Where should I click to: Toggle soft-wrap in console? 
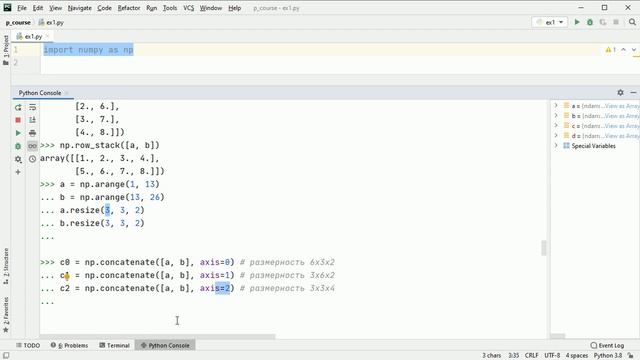pyautogui.click(x=32, y=107)
